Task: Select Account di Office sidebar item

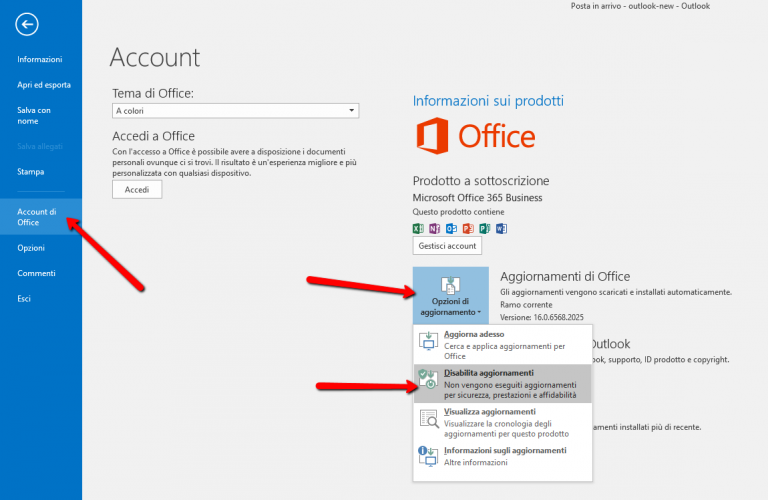Action: pyautogui.click(x=41, y=216)
